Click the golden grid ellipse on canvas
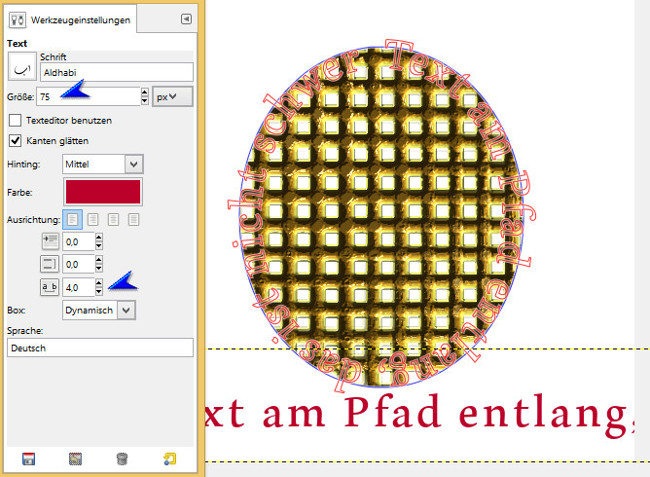Screen dimensions: 650x477 coord(381,217)
